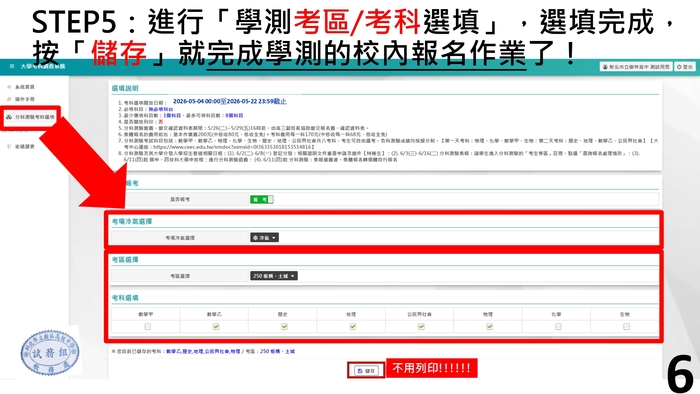Viewport: 700px width, 394px height.
Task: Click the 考場冷氣選擇 section heading
Action: coord(132,221)
